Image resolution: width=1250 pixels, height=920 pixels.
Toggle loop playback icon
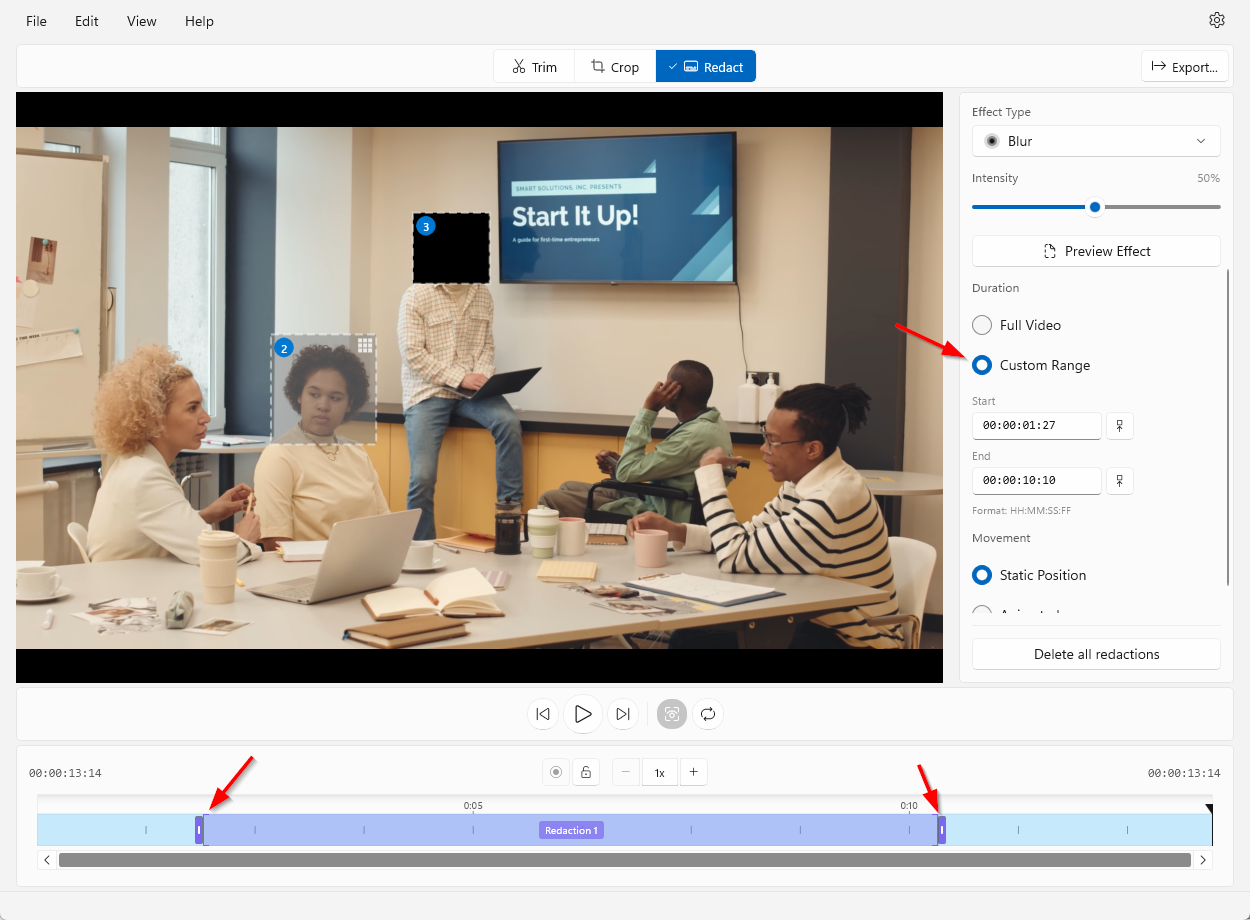coord(708,714)
